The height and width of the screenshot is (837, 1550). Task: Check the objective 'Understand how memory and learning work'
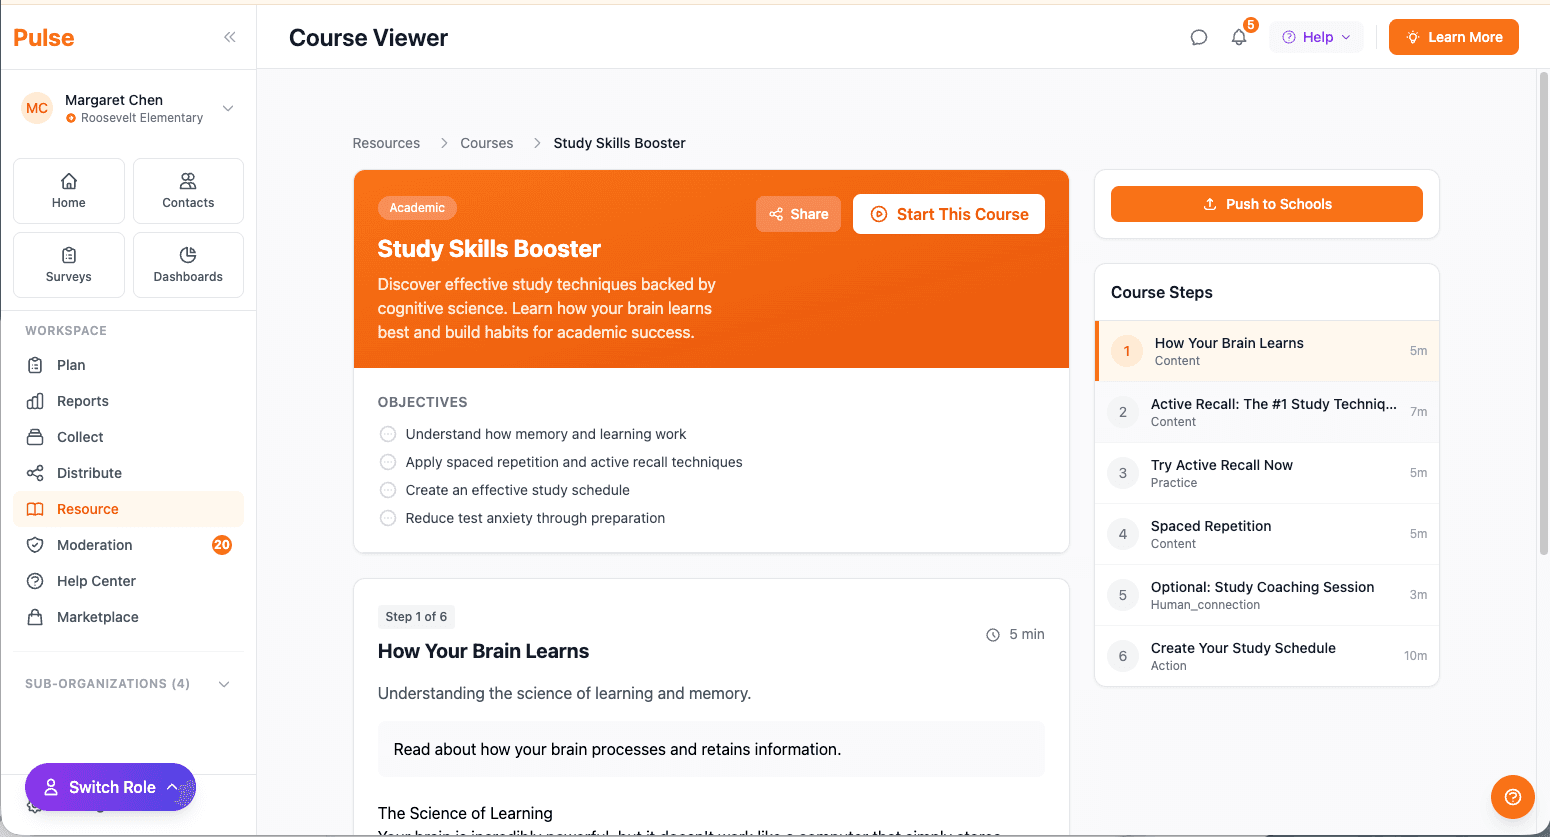(x=388, y=434)
